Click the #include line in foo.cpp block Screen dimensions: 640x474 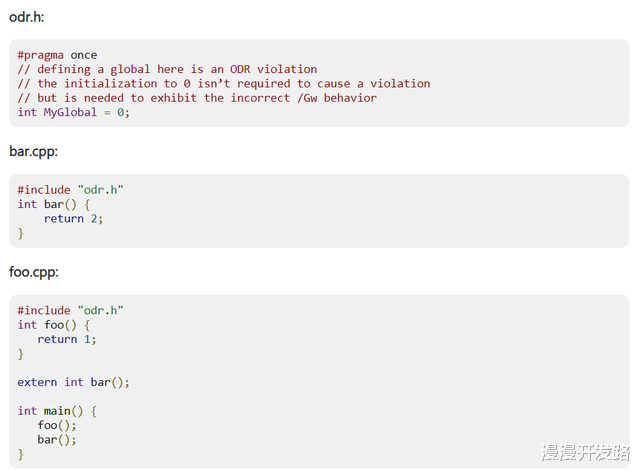click(70, 310)
